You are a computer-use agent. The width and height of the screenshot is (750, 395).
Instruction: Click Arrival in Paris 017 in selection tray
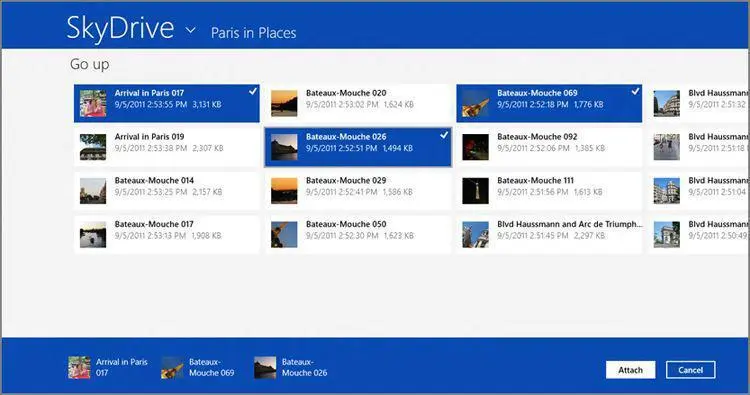(x=108, y=367)
